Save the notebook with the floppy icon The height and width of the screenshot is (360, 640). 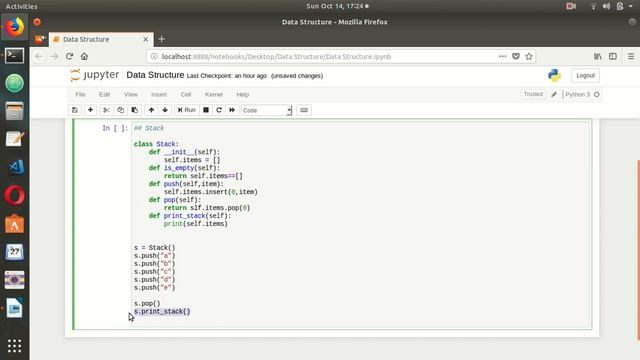tap(75, 110)
